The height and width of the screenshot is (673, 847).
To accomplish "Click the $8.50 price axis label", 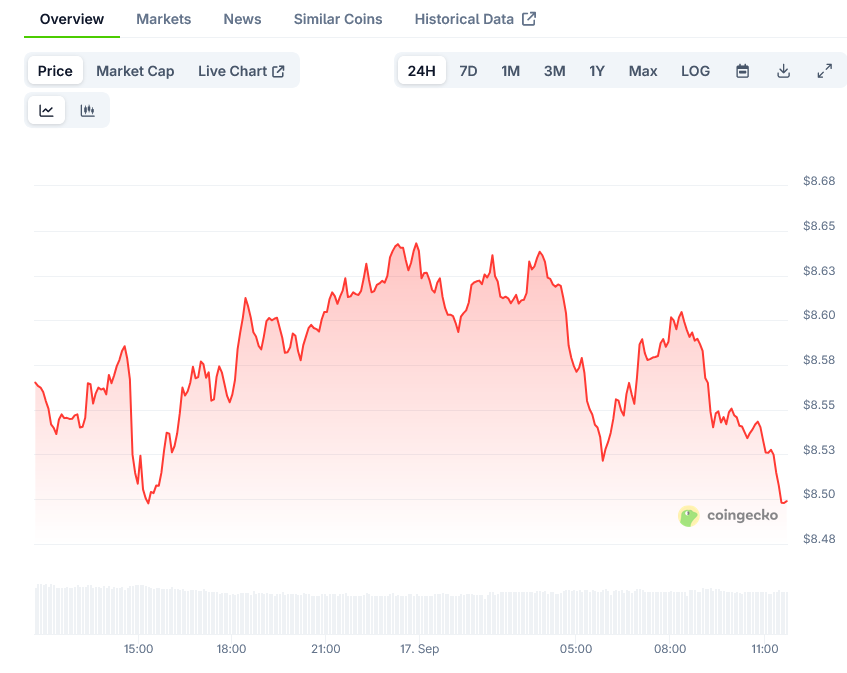I will 819,494.
